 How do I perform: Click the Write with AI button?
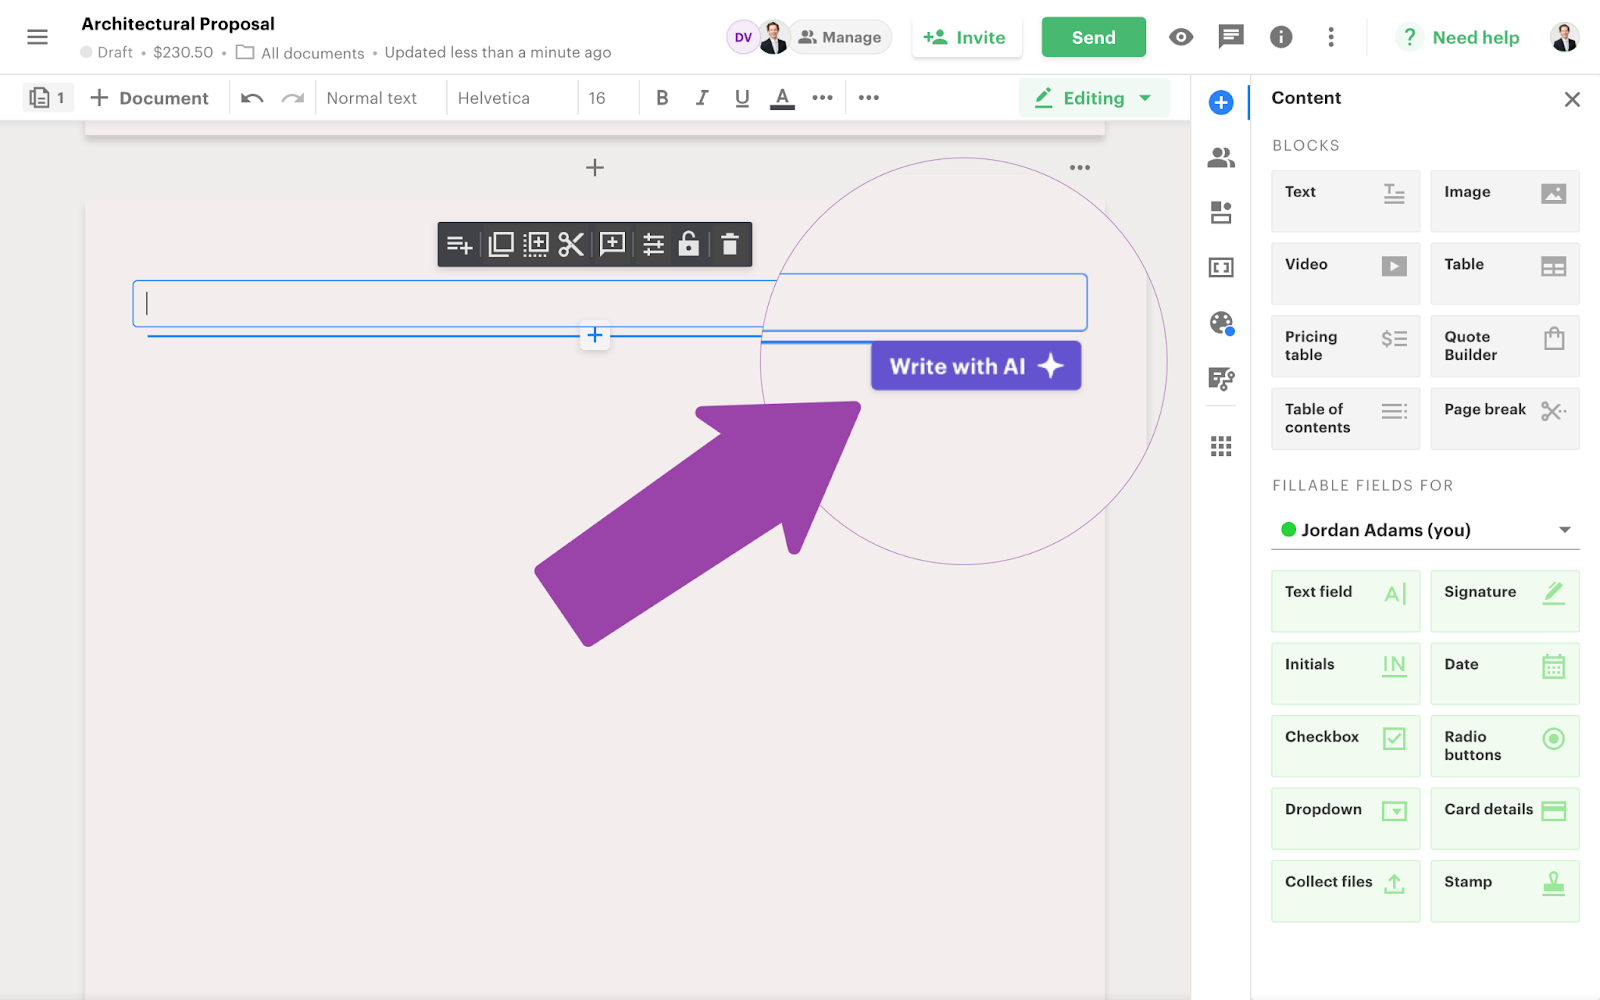click(975, 366)
